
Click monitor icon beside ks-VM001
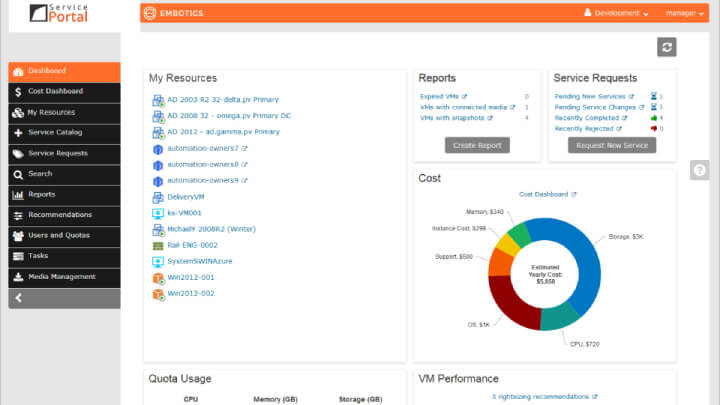(x=158, y=214)
